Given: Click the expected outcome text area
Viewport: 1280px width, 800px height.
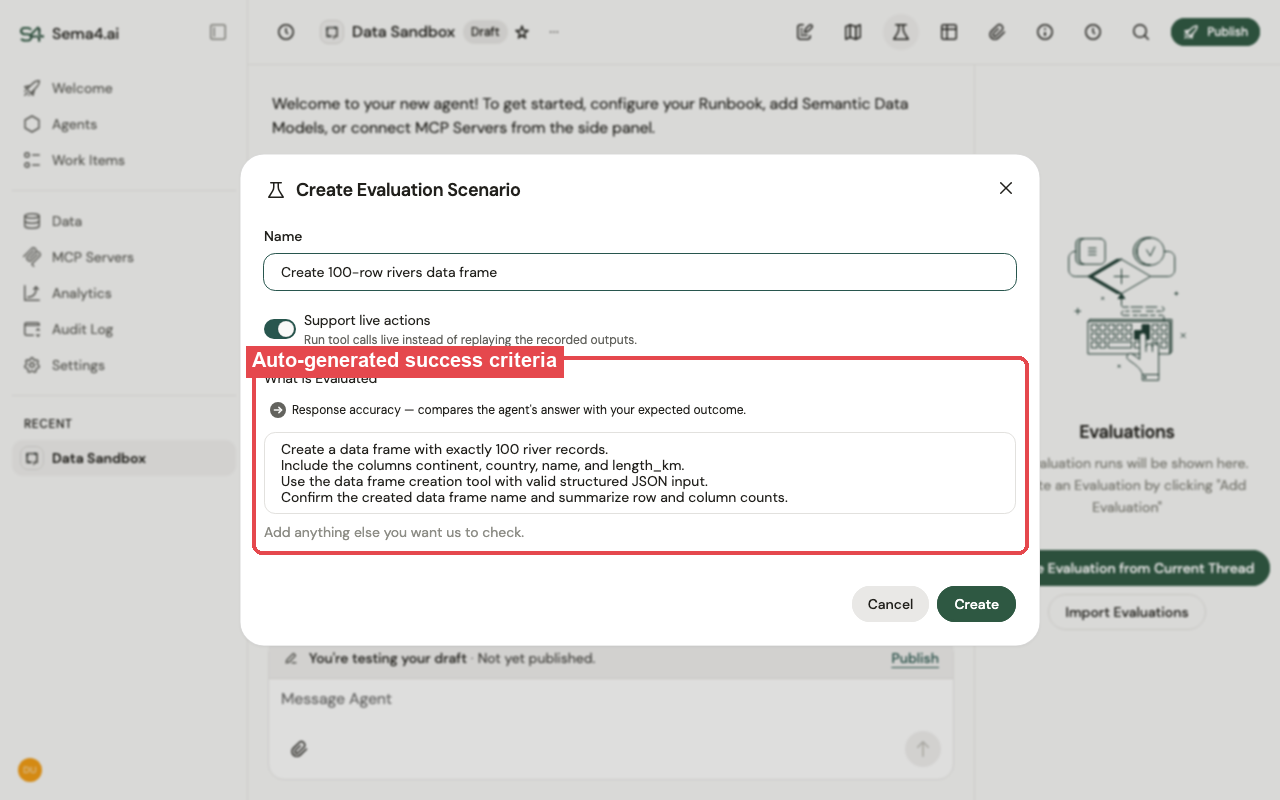Looking at the screenshot, I should click(x=640, y=473).
